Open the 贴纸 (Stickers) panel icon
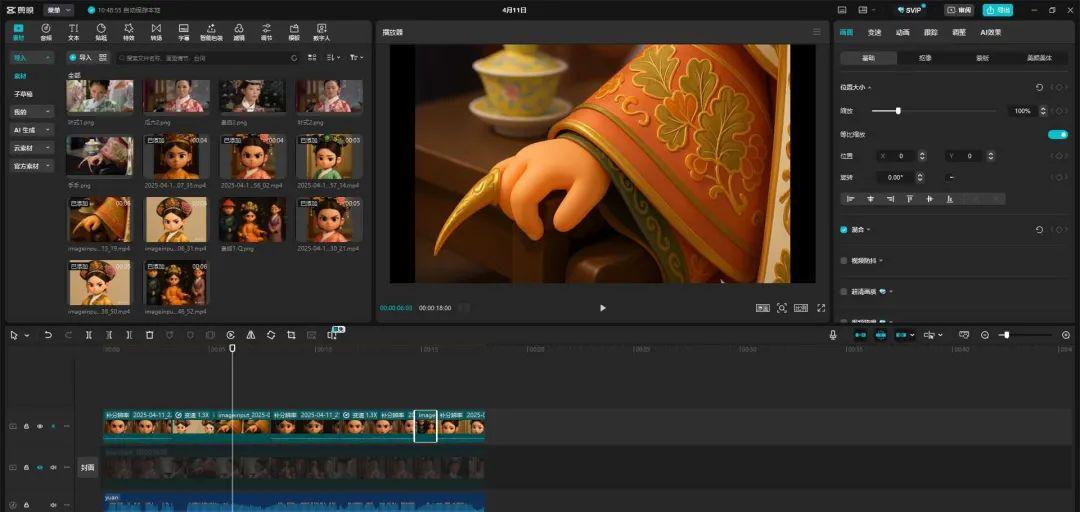The height and width of the screenshot is (512, 1080). pos(101,32)
